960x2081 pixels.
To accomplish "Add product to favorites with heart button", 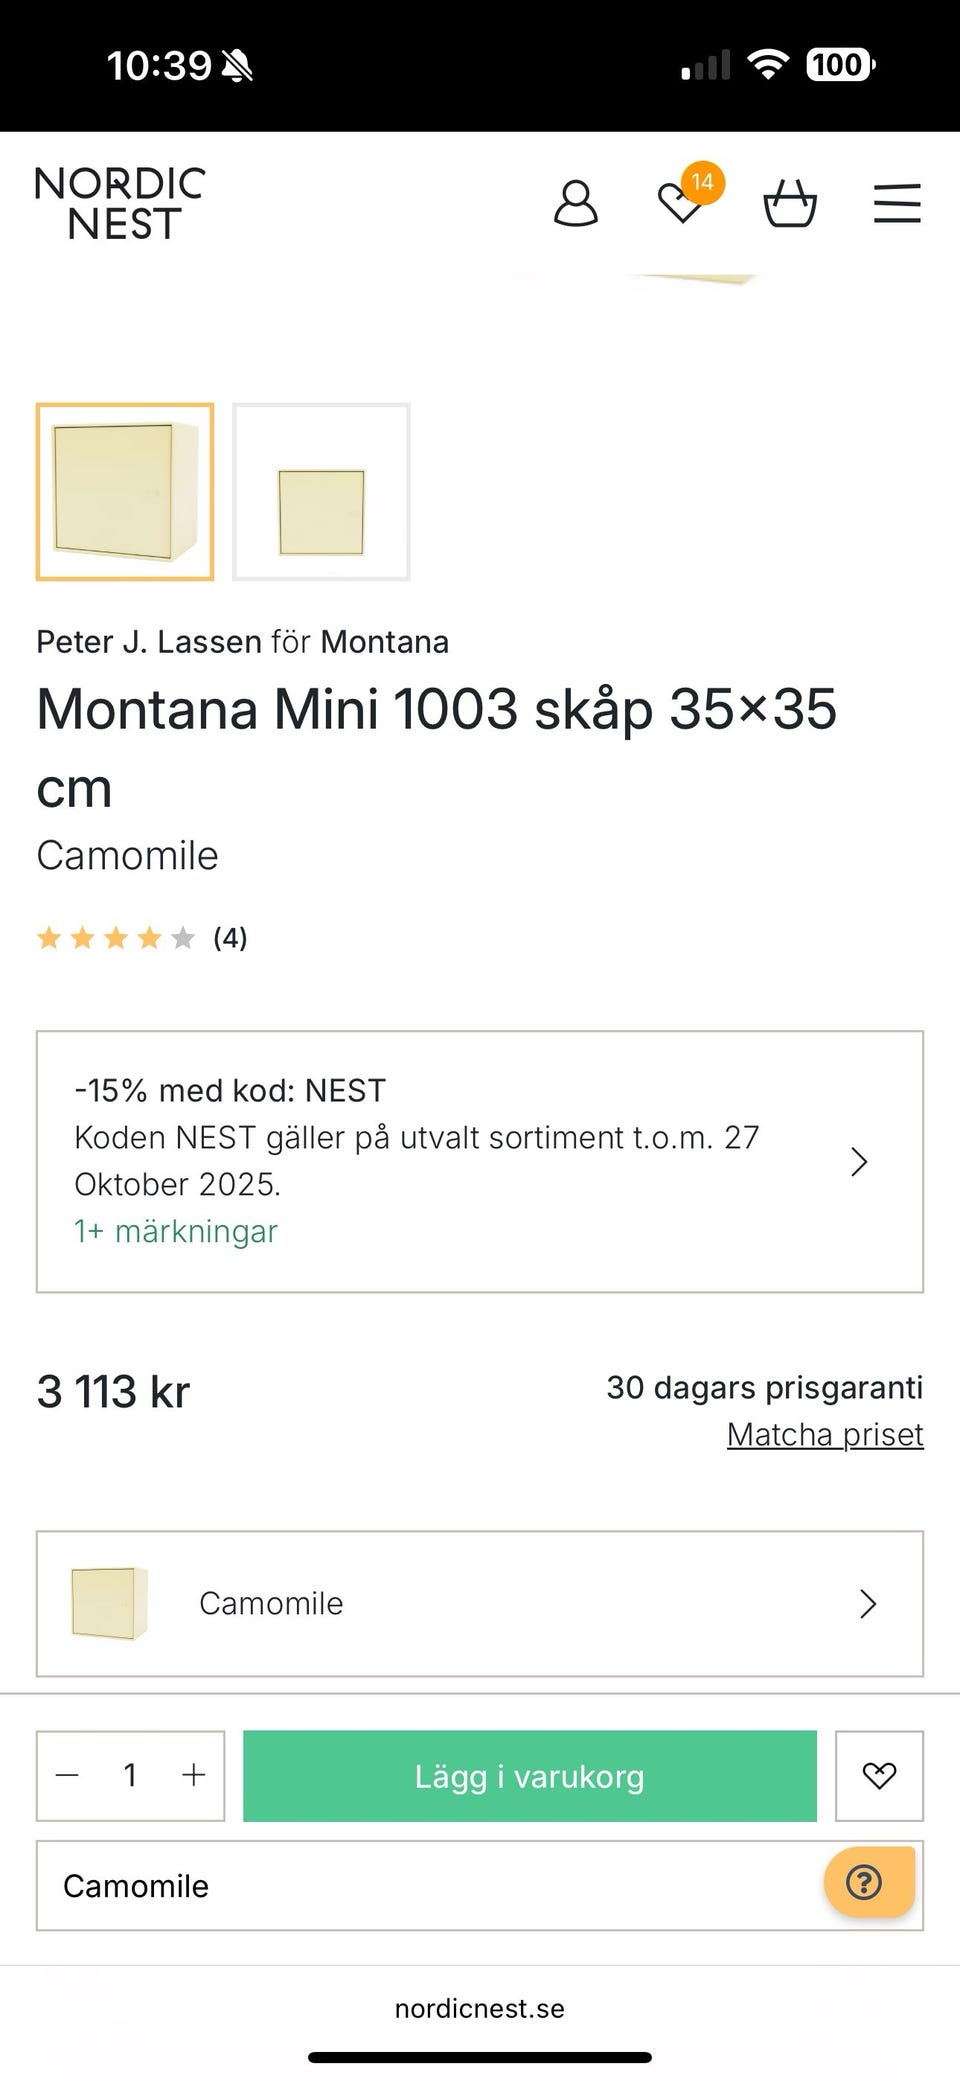I will (x=879, y=1775).
